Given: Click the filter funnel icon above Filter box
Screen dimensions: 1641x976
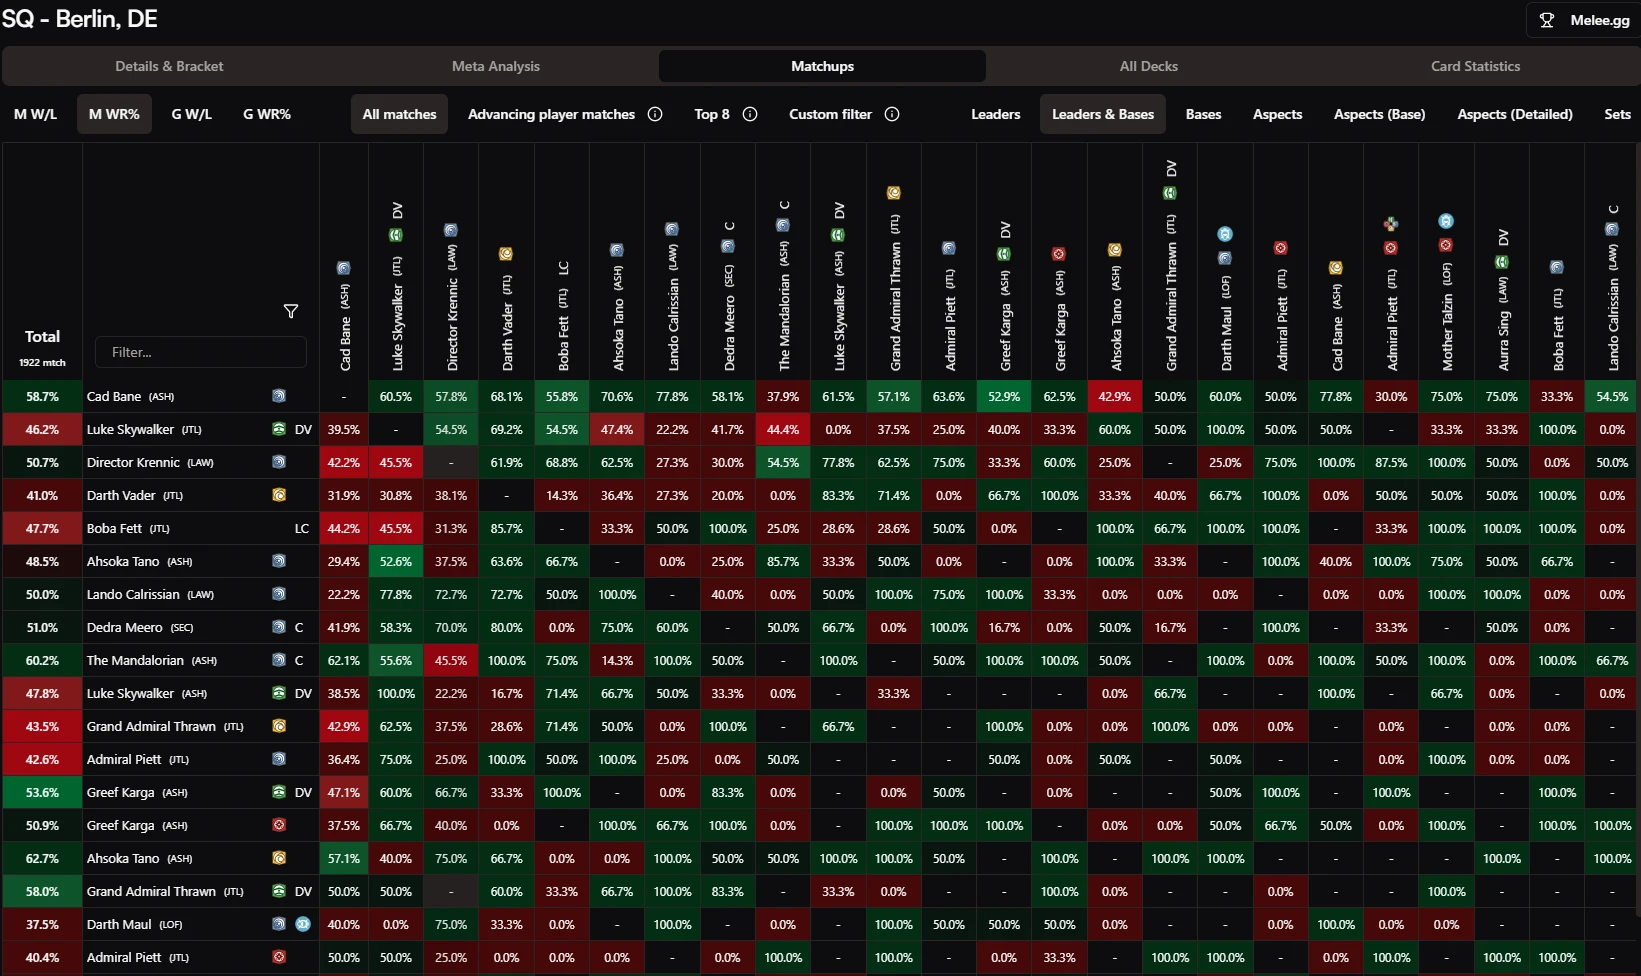Looking at the screenshot, I should (x=291, y=311).
